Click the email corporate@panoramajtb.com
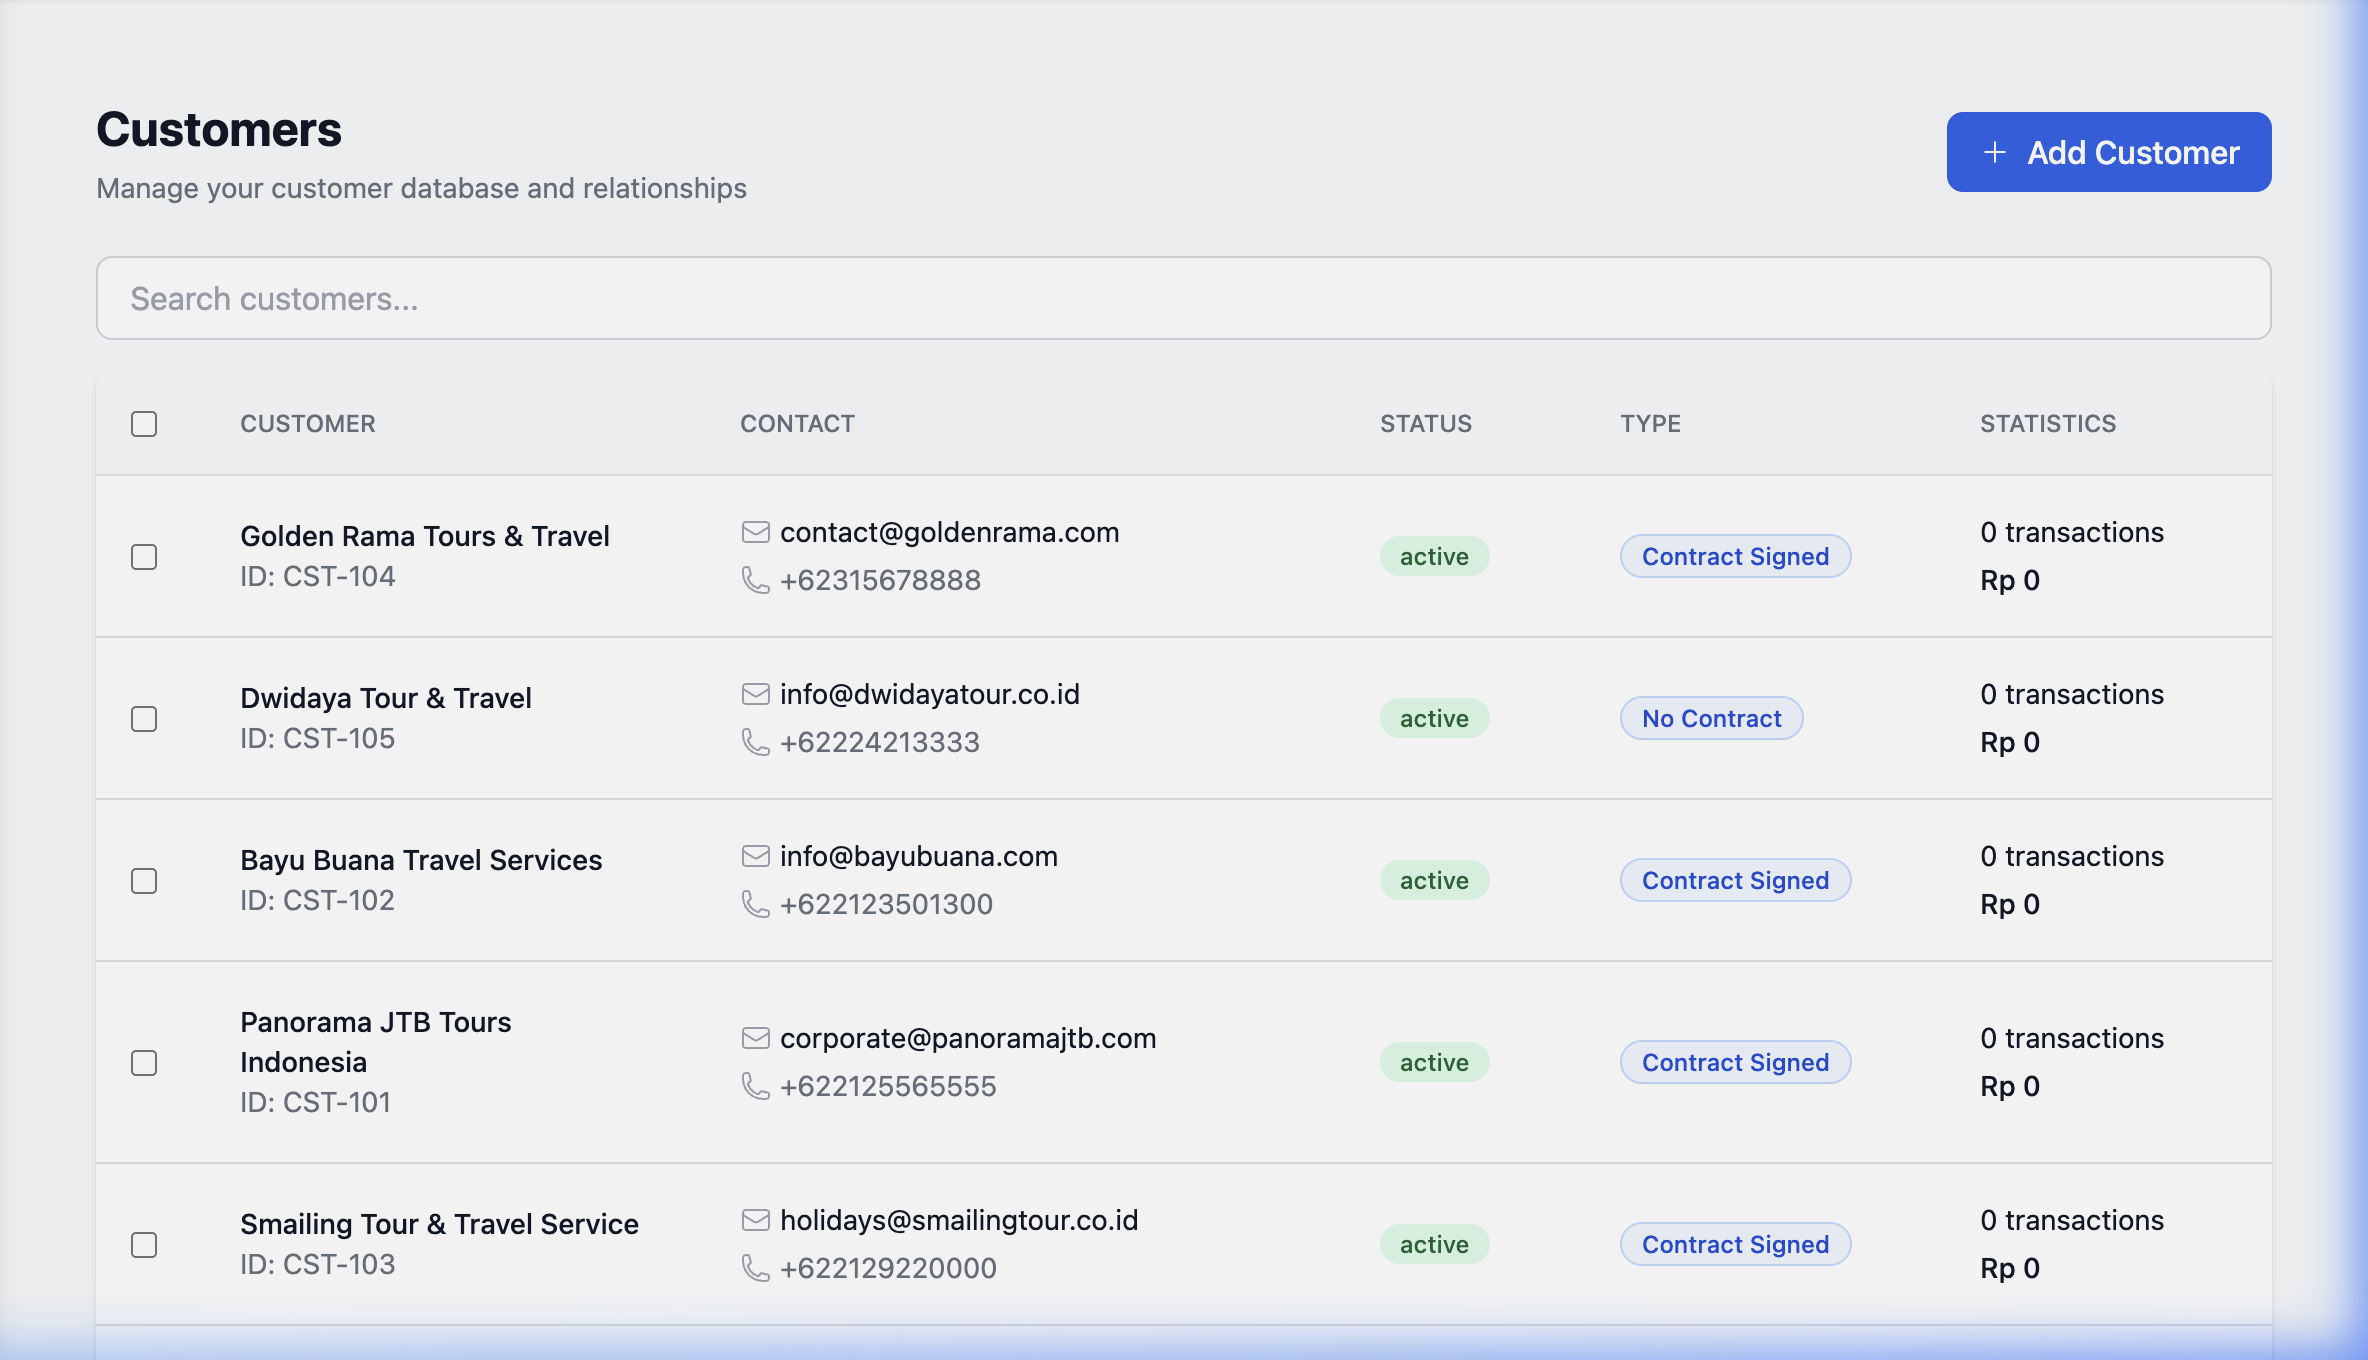The image size is (2368, 1360). point(968,1038)
